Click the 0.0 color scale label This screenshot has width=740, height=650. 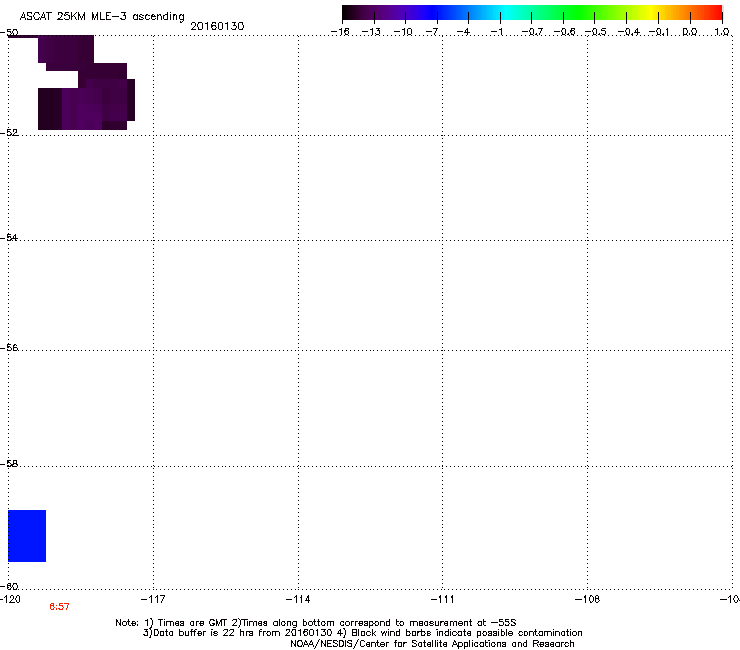pyautogui.click(x=690, y=32)
